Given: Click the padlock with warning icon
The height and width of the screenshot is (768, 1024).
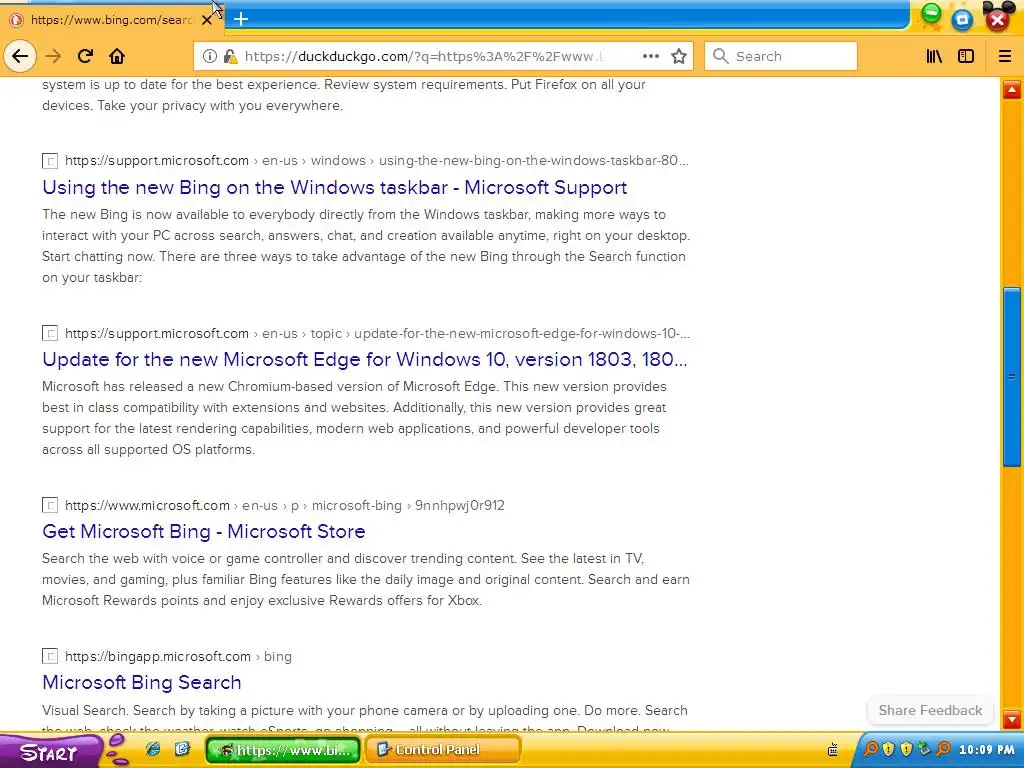Looking at the screenshot, I should (x=230, y=56).
